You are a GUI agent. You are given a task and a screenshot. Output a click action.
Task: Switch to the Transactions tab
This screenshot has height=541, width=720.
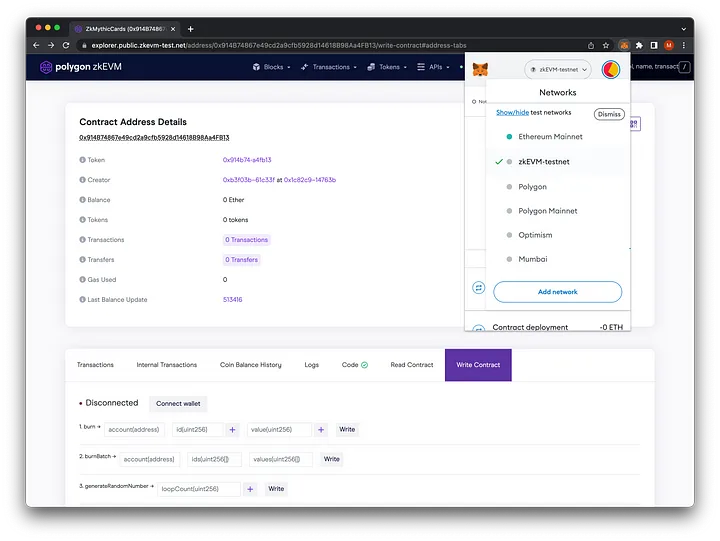96,365
